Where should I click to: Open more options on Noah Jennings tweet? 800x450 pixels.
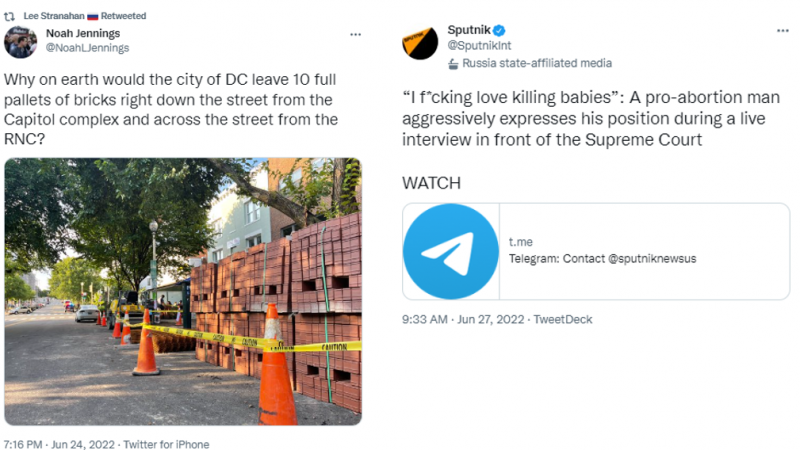pos(356,34)
